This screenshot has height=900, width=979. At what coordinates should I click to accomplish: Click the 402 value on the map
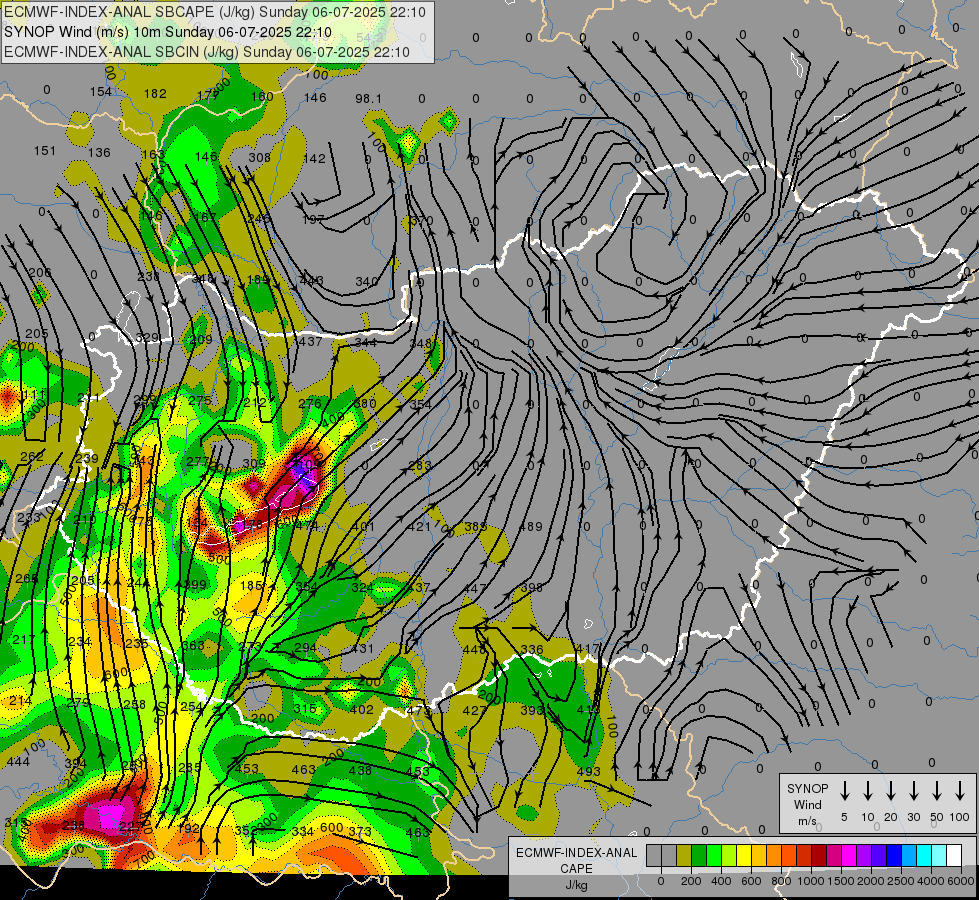tap(362, 710)
